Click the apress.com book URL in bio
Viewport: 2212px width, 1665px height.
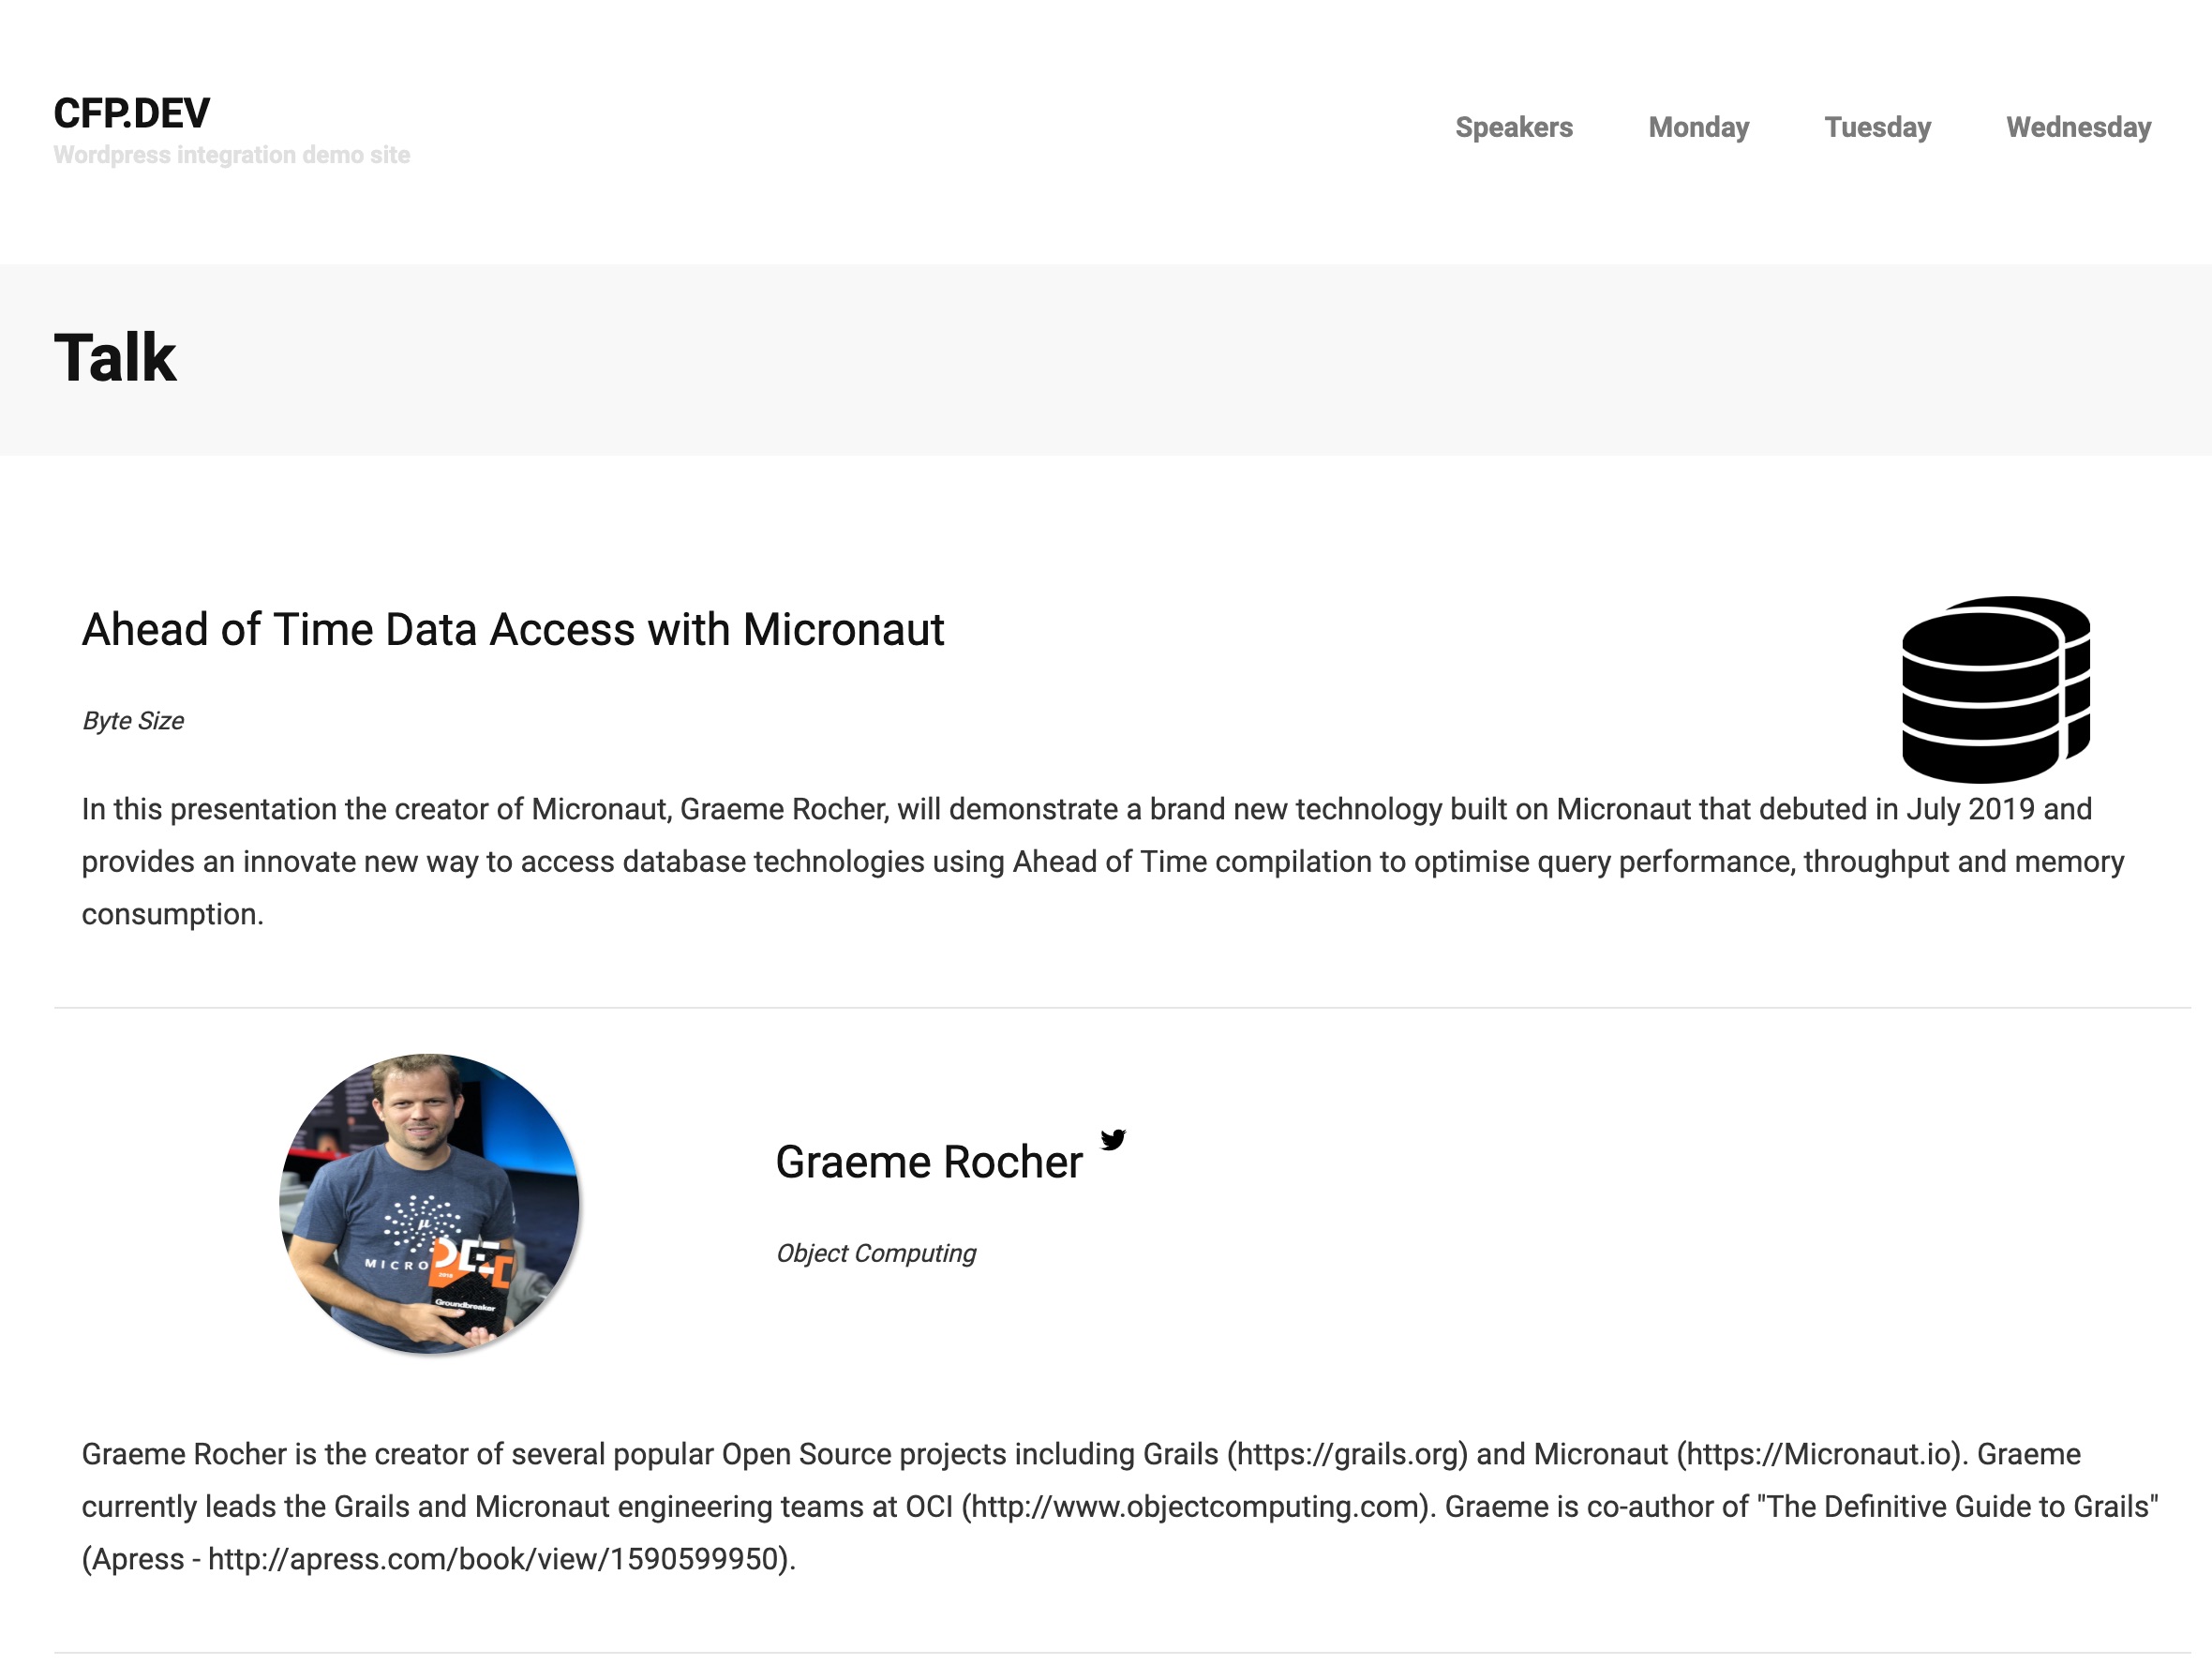point(493,1559)
